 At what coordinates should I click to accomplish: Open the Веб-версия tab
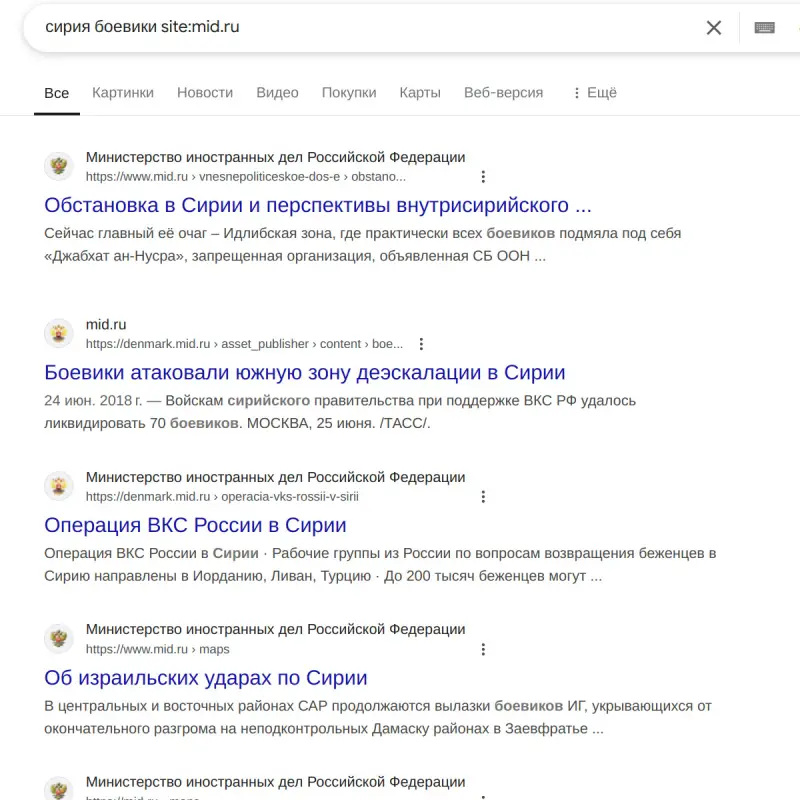pos(503,93)
